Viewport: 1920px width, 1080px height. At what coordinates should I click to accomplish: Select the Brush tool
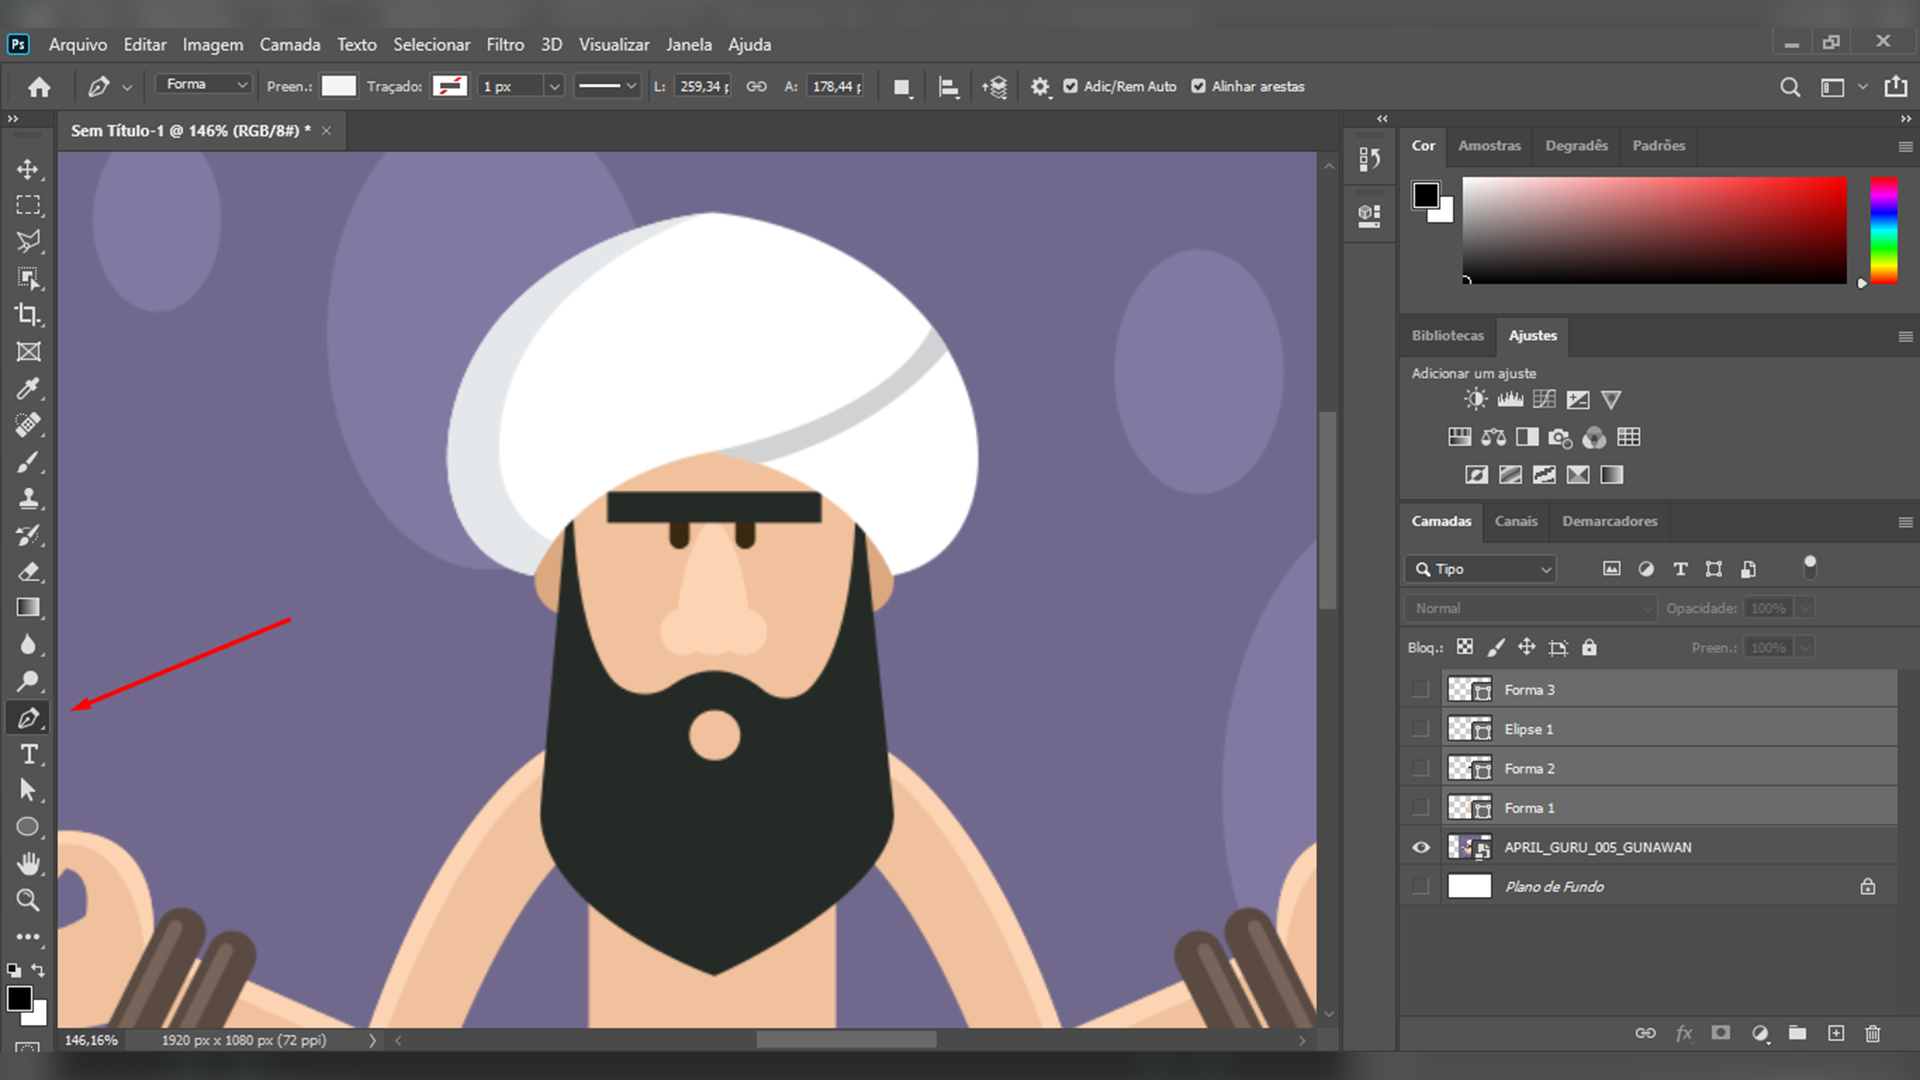[x=28, y=462]
